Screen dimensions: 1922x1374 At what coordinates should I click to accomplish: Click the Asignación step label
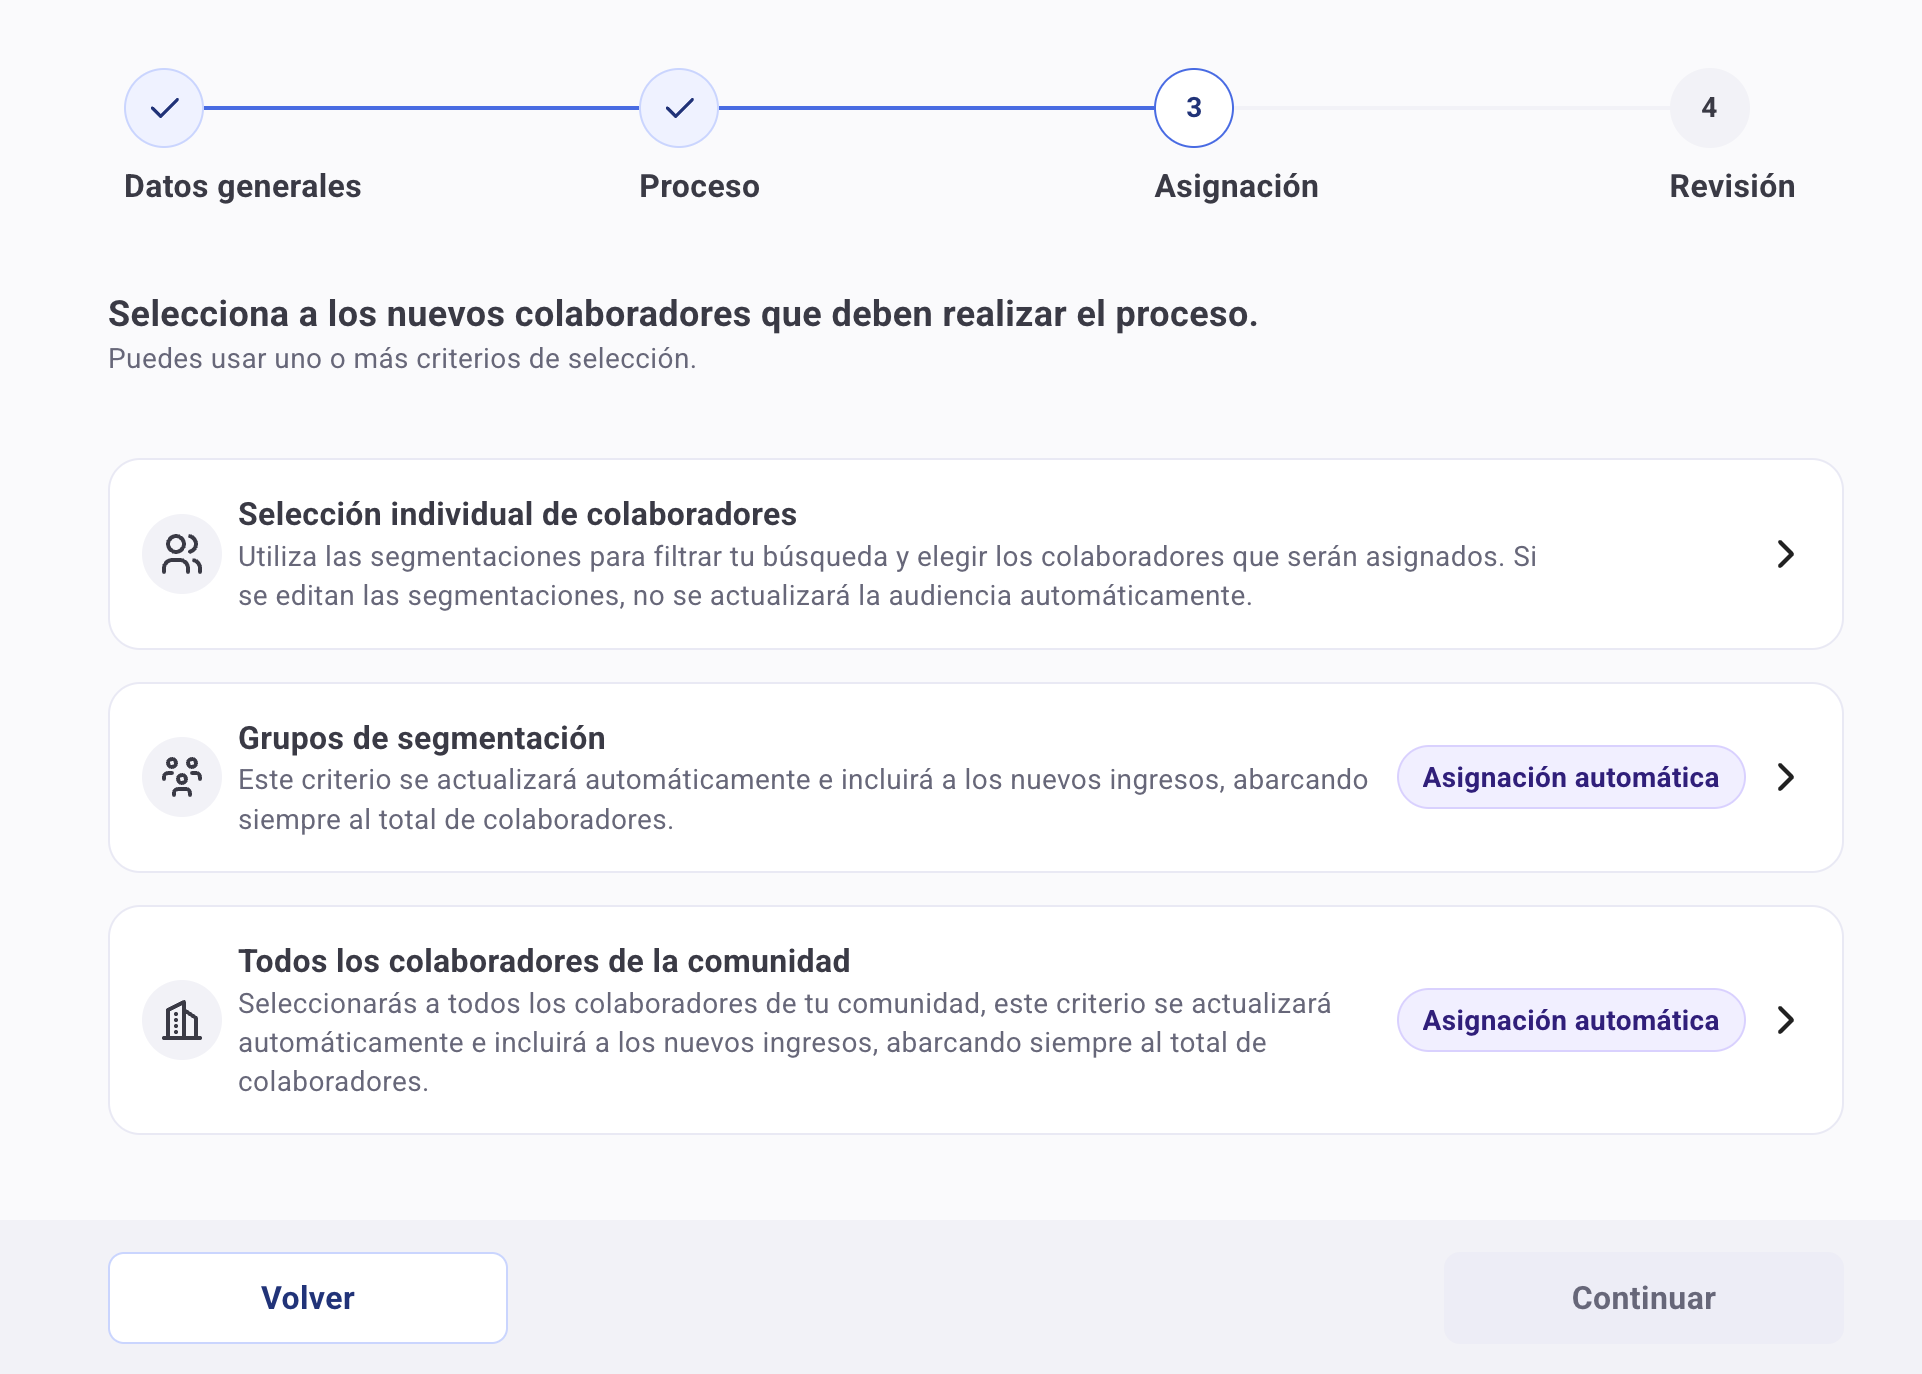[1236, 186]
